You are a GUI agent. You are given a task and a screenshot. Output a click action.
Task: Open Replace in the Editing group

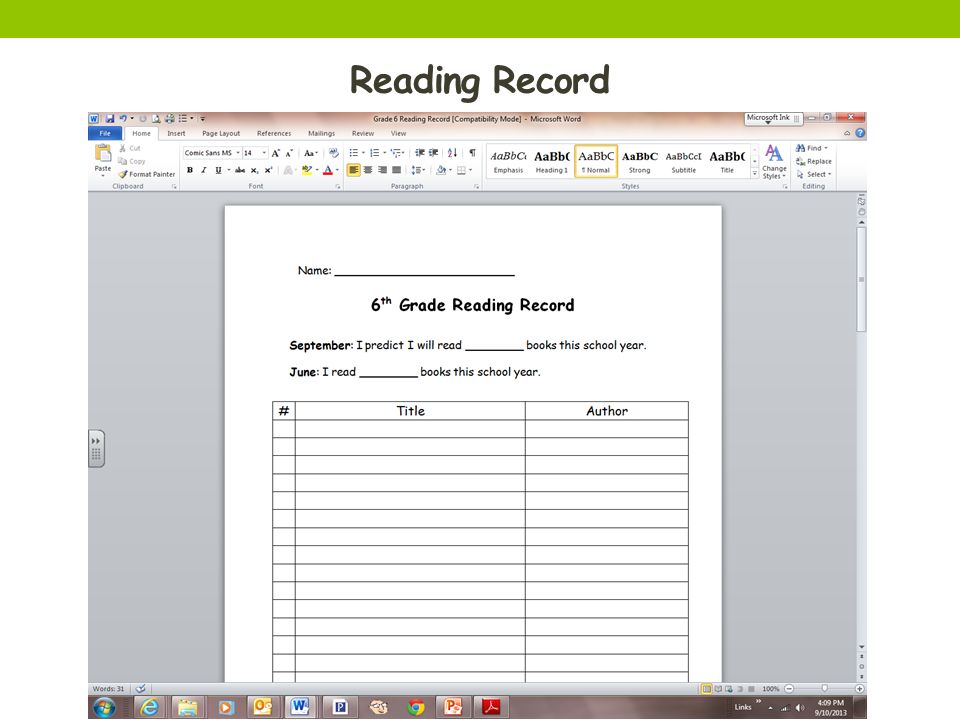tap(814, 161)
